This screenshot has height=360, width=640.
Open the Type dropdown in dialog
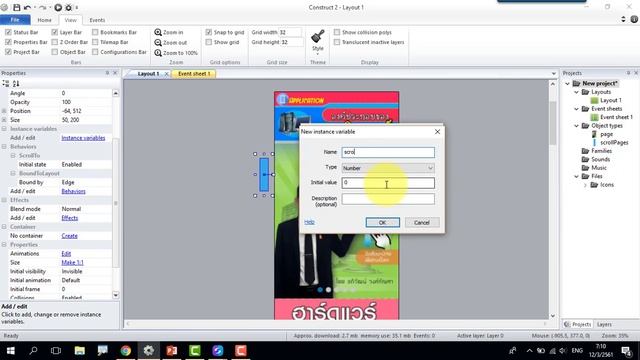(x=388, y=168)
